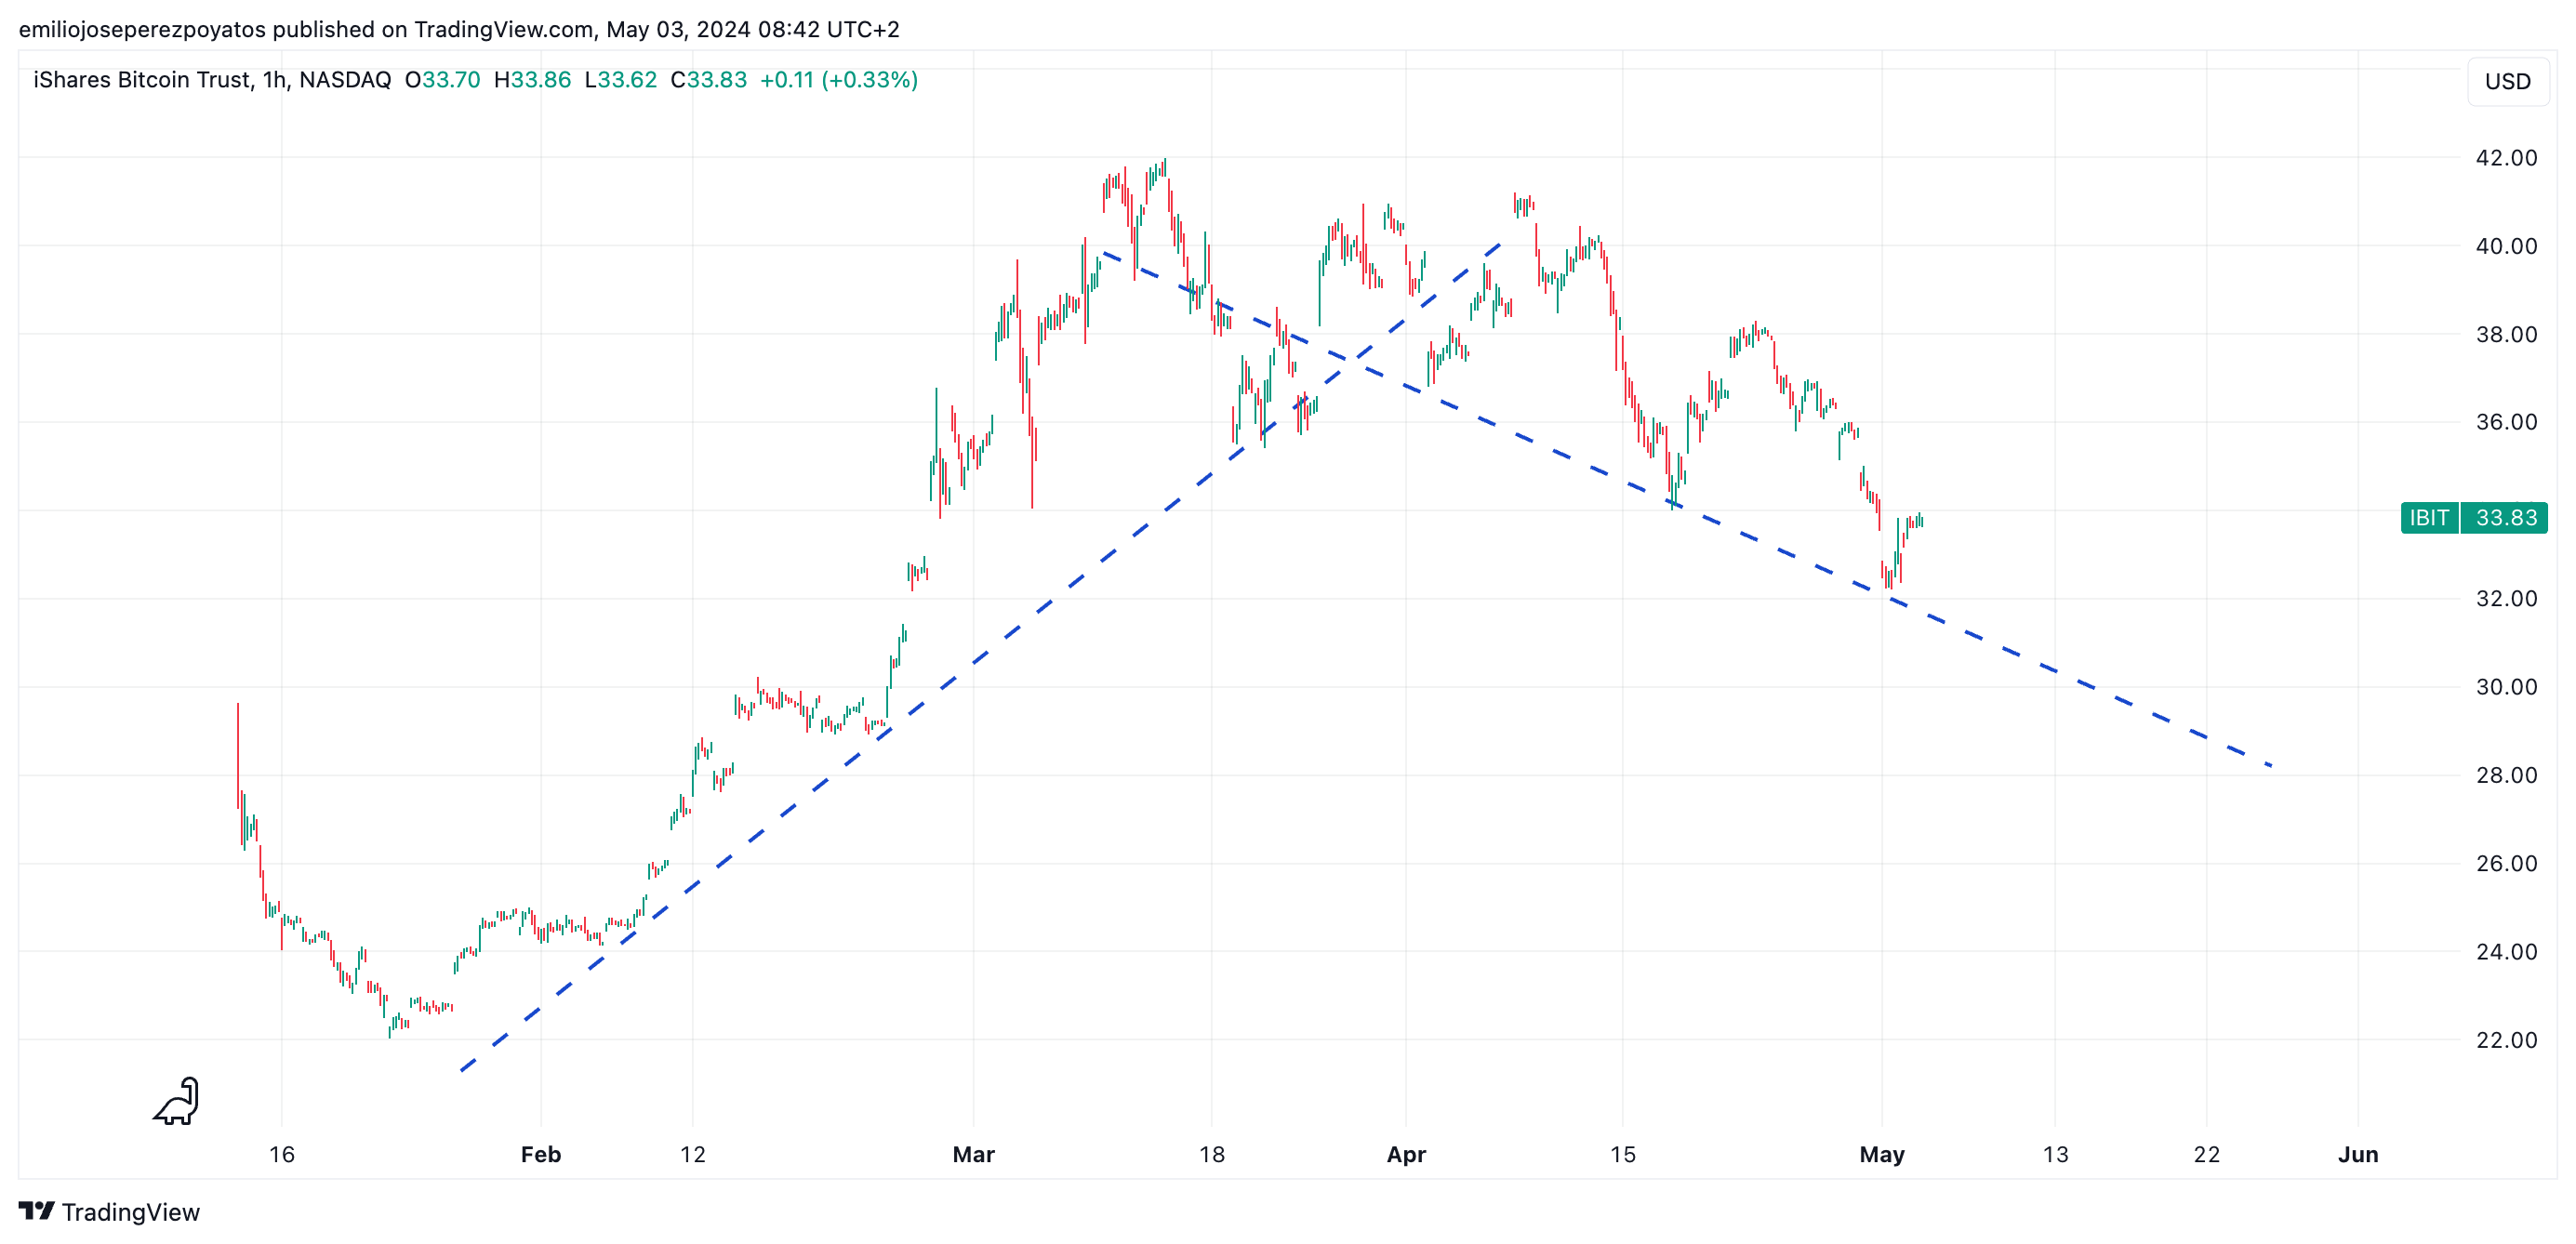Click the 33.83 current price label
The image size is (2576, 1244).
[2505, 518]
